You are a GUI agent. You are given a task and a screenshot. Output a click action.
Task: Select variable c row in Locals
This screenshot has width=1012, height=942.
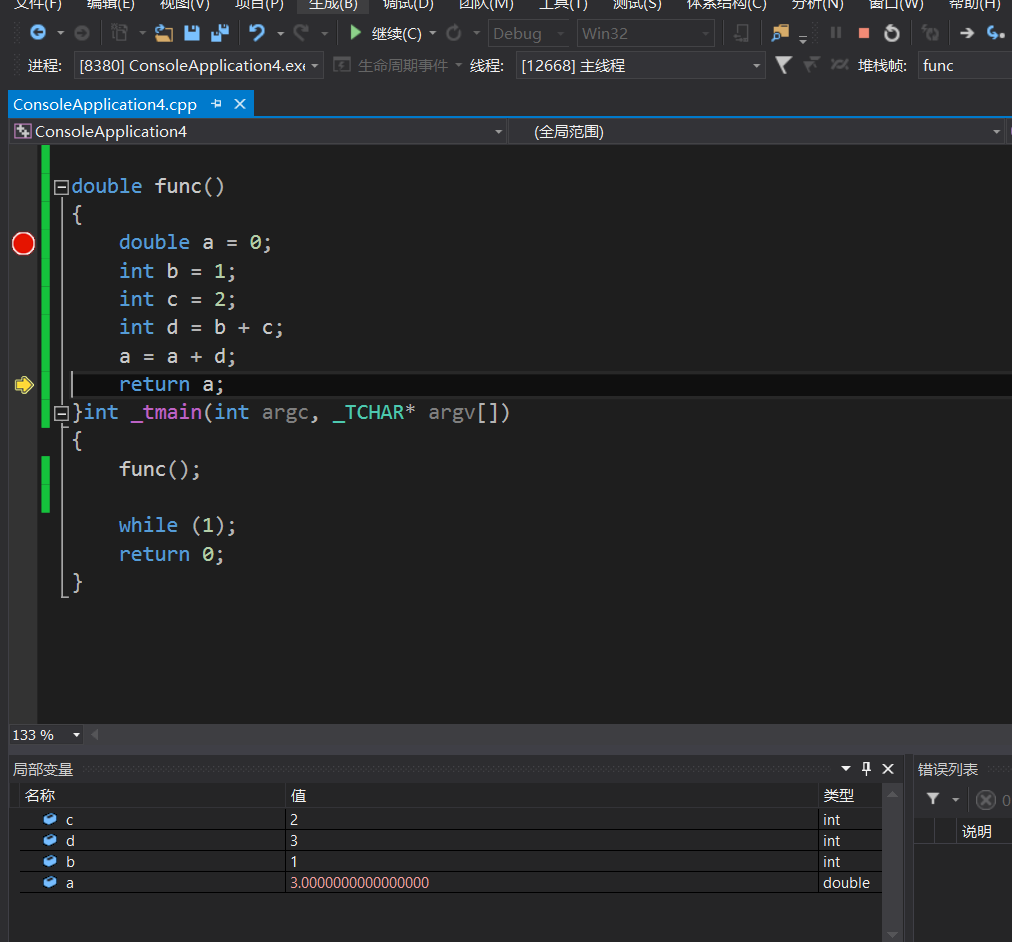[450, 819]
